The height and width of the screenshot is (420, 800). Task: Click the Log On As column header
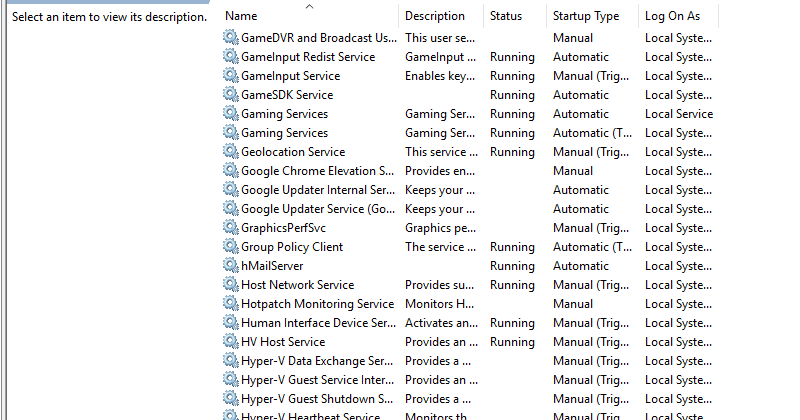click(678, 16)
